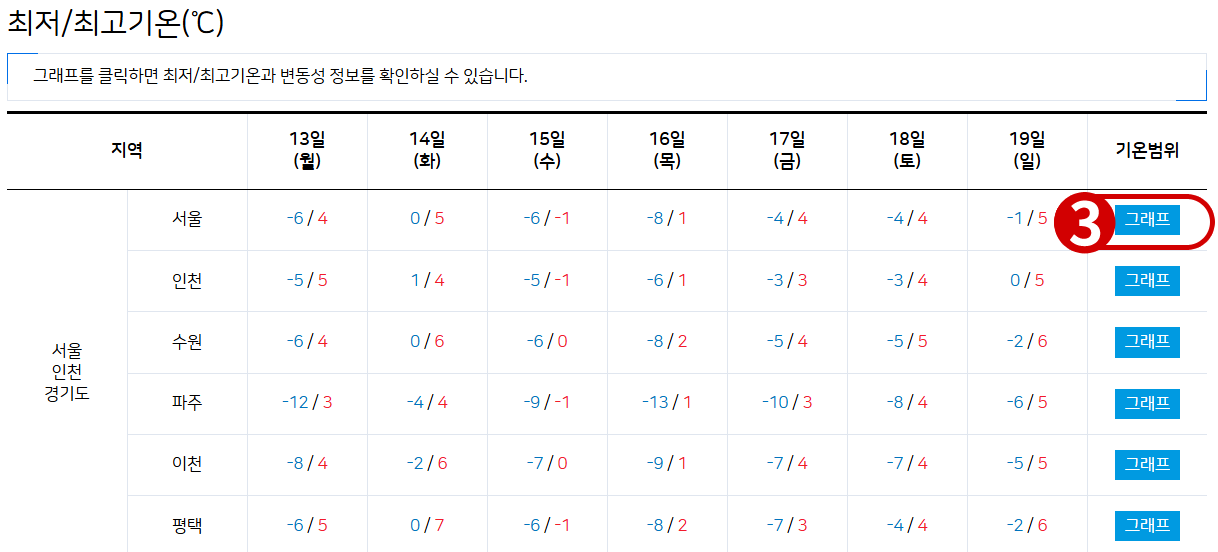Open the 그래프 button for 서울
The image size is (1218, 552).
tap(1147, 220)
